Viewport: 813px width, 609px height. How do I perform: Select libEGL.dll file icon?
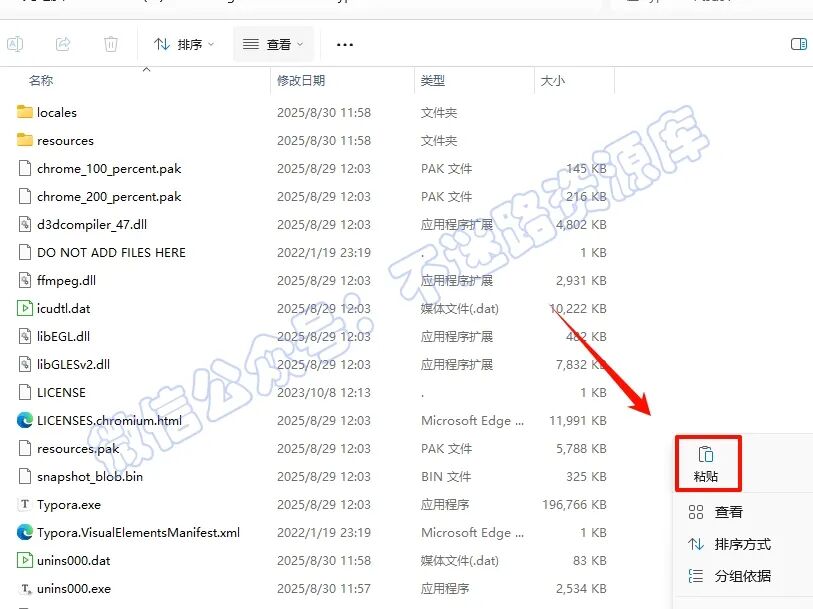pyautogui.click(x=24, y=336)
